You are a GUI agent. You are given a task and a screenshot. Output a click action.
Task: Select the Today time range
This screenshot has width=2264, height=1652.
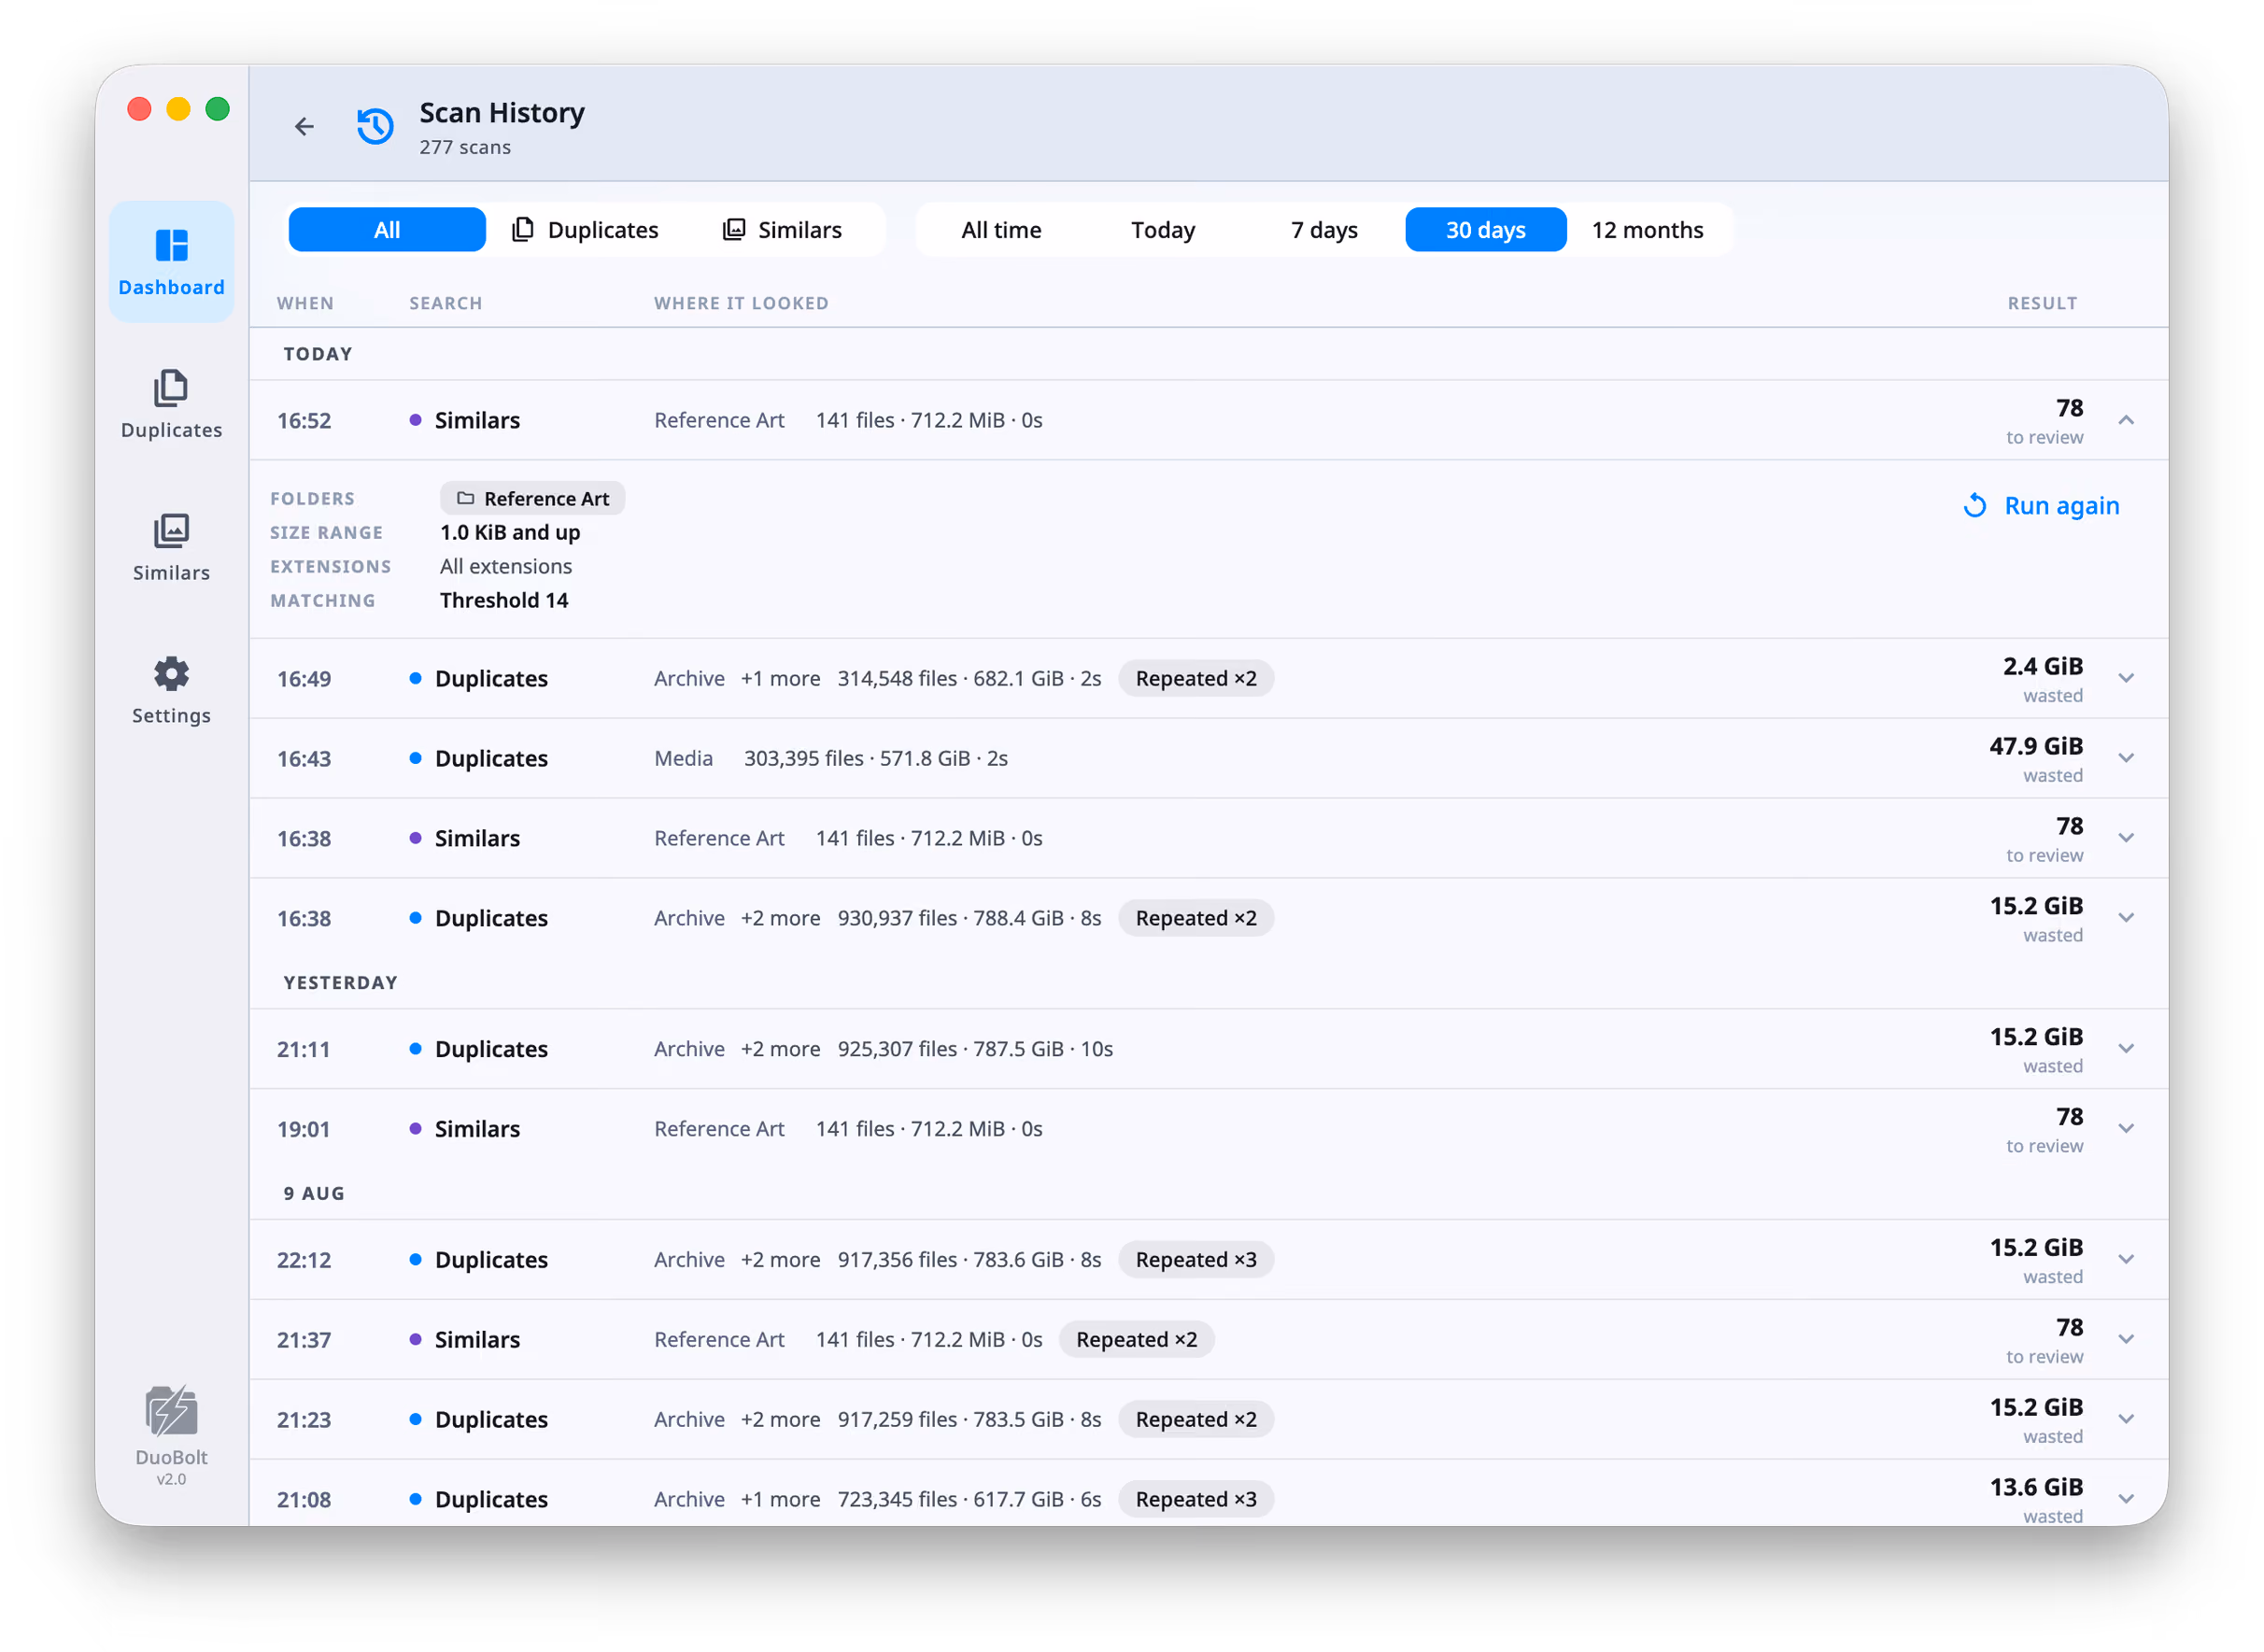pos(1163,230)
